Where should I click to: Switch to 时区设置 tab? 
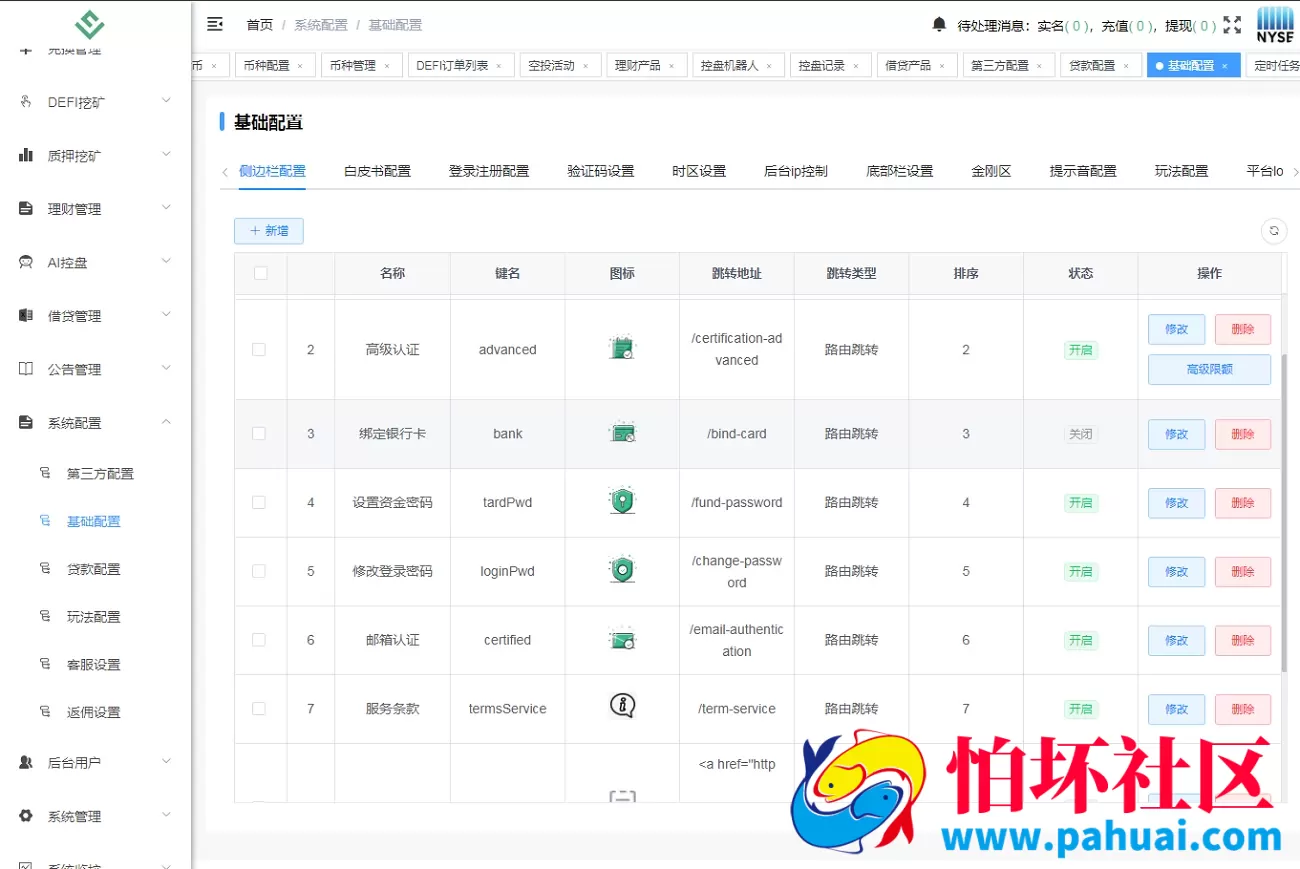pos(699,171)
